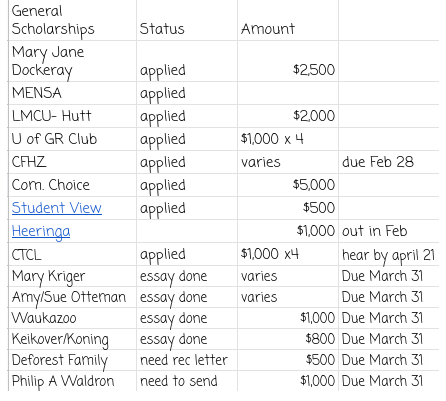Select the Amount column header cell

(288, 20)
